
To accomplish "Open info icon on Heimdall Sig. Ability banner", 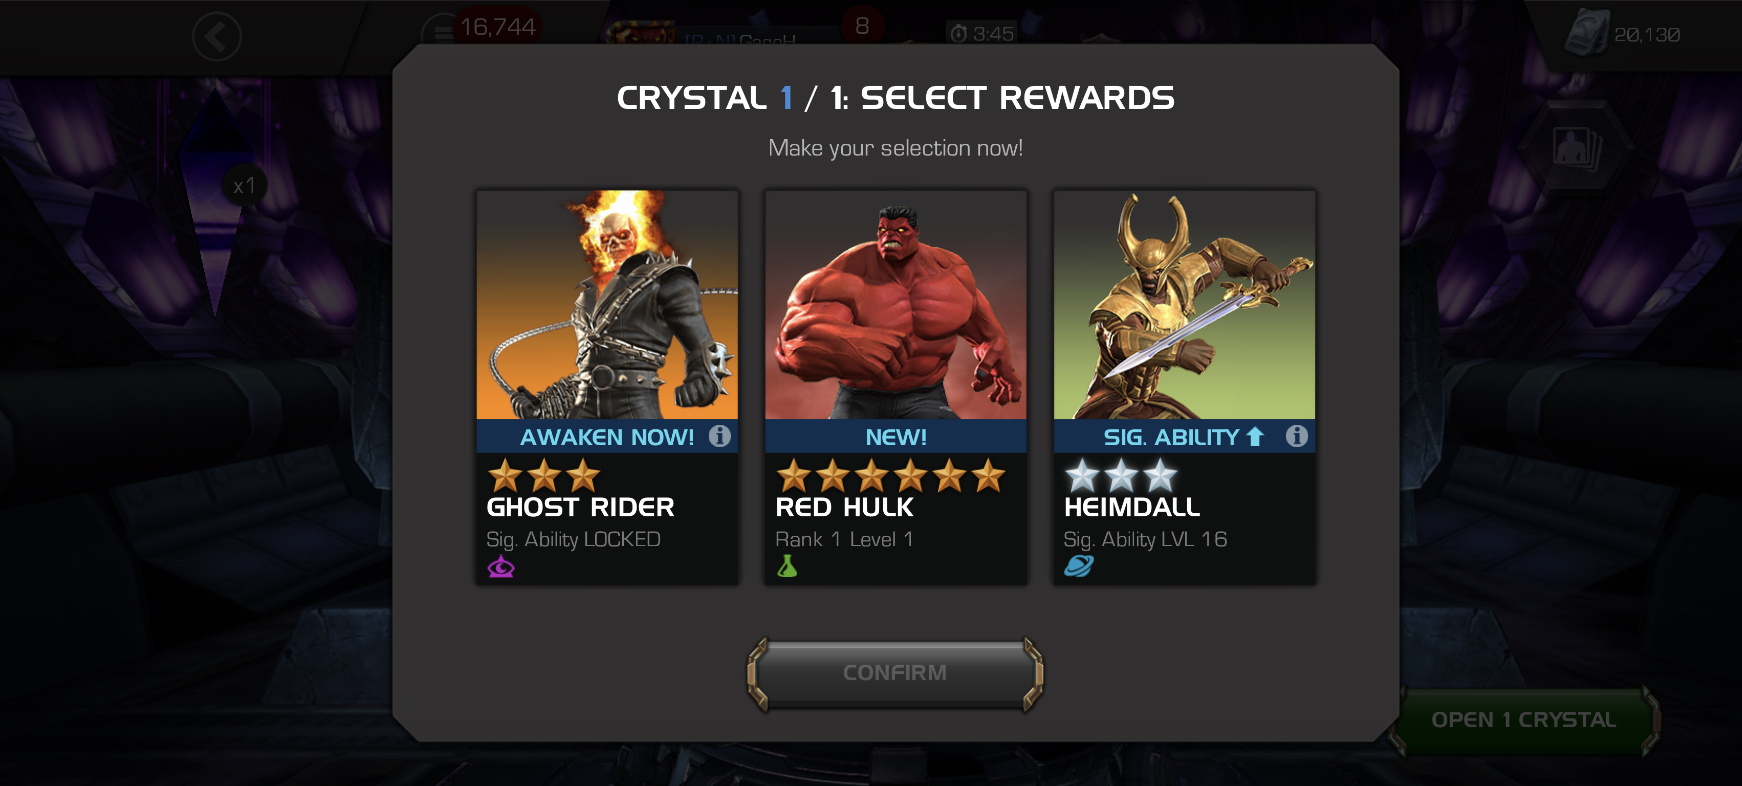I will (x=1297, y=436).
